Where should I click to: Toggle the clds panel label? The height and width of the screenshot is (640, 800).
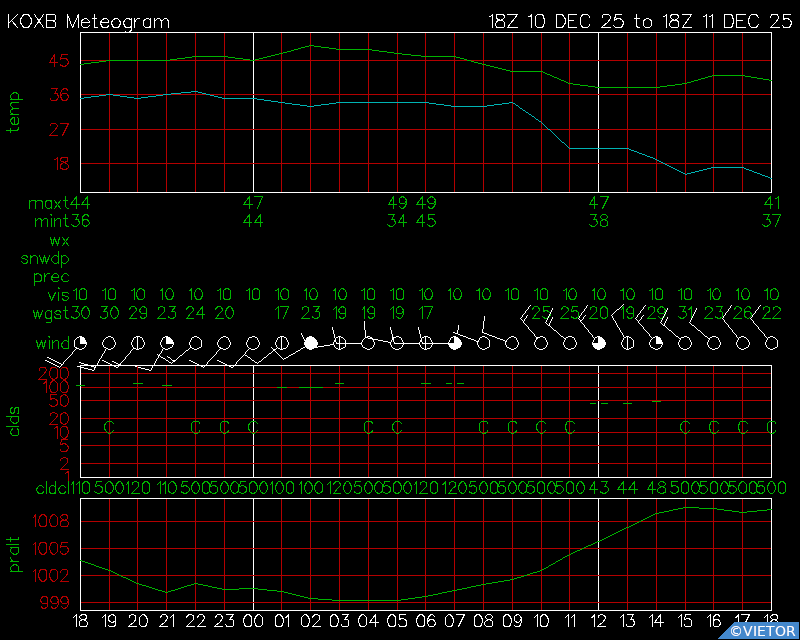coord(12,421)
